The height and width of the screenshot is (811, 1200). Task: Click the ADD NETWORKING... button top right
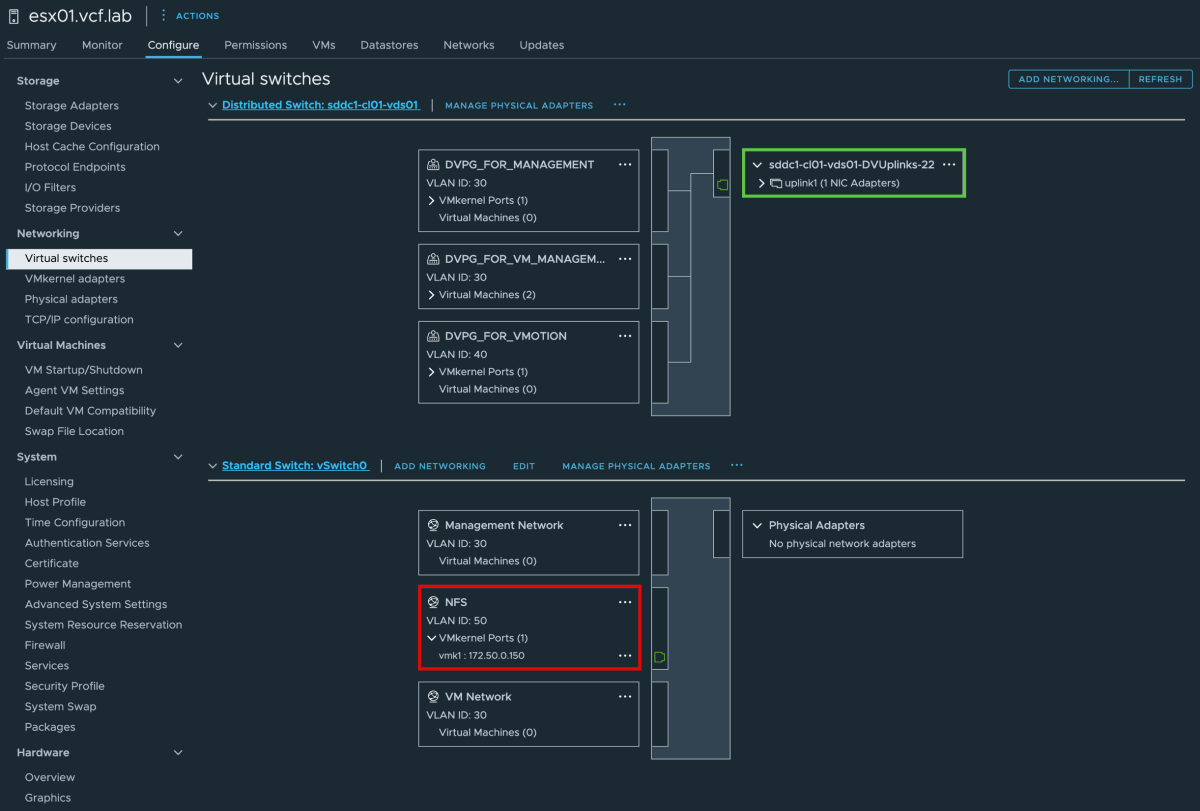1068,78
